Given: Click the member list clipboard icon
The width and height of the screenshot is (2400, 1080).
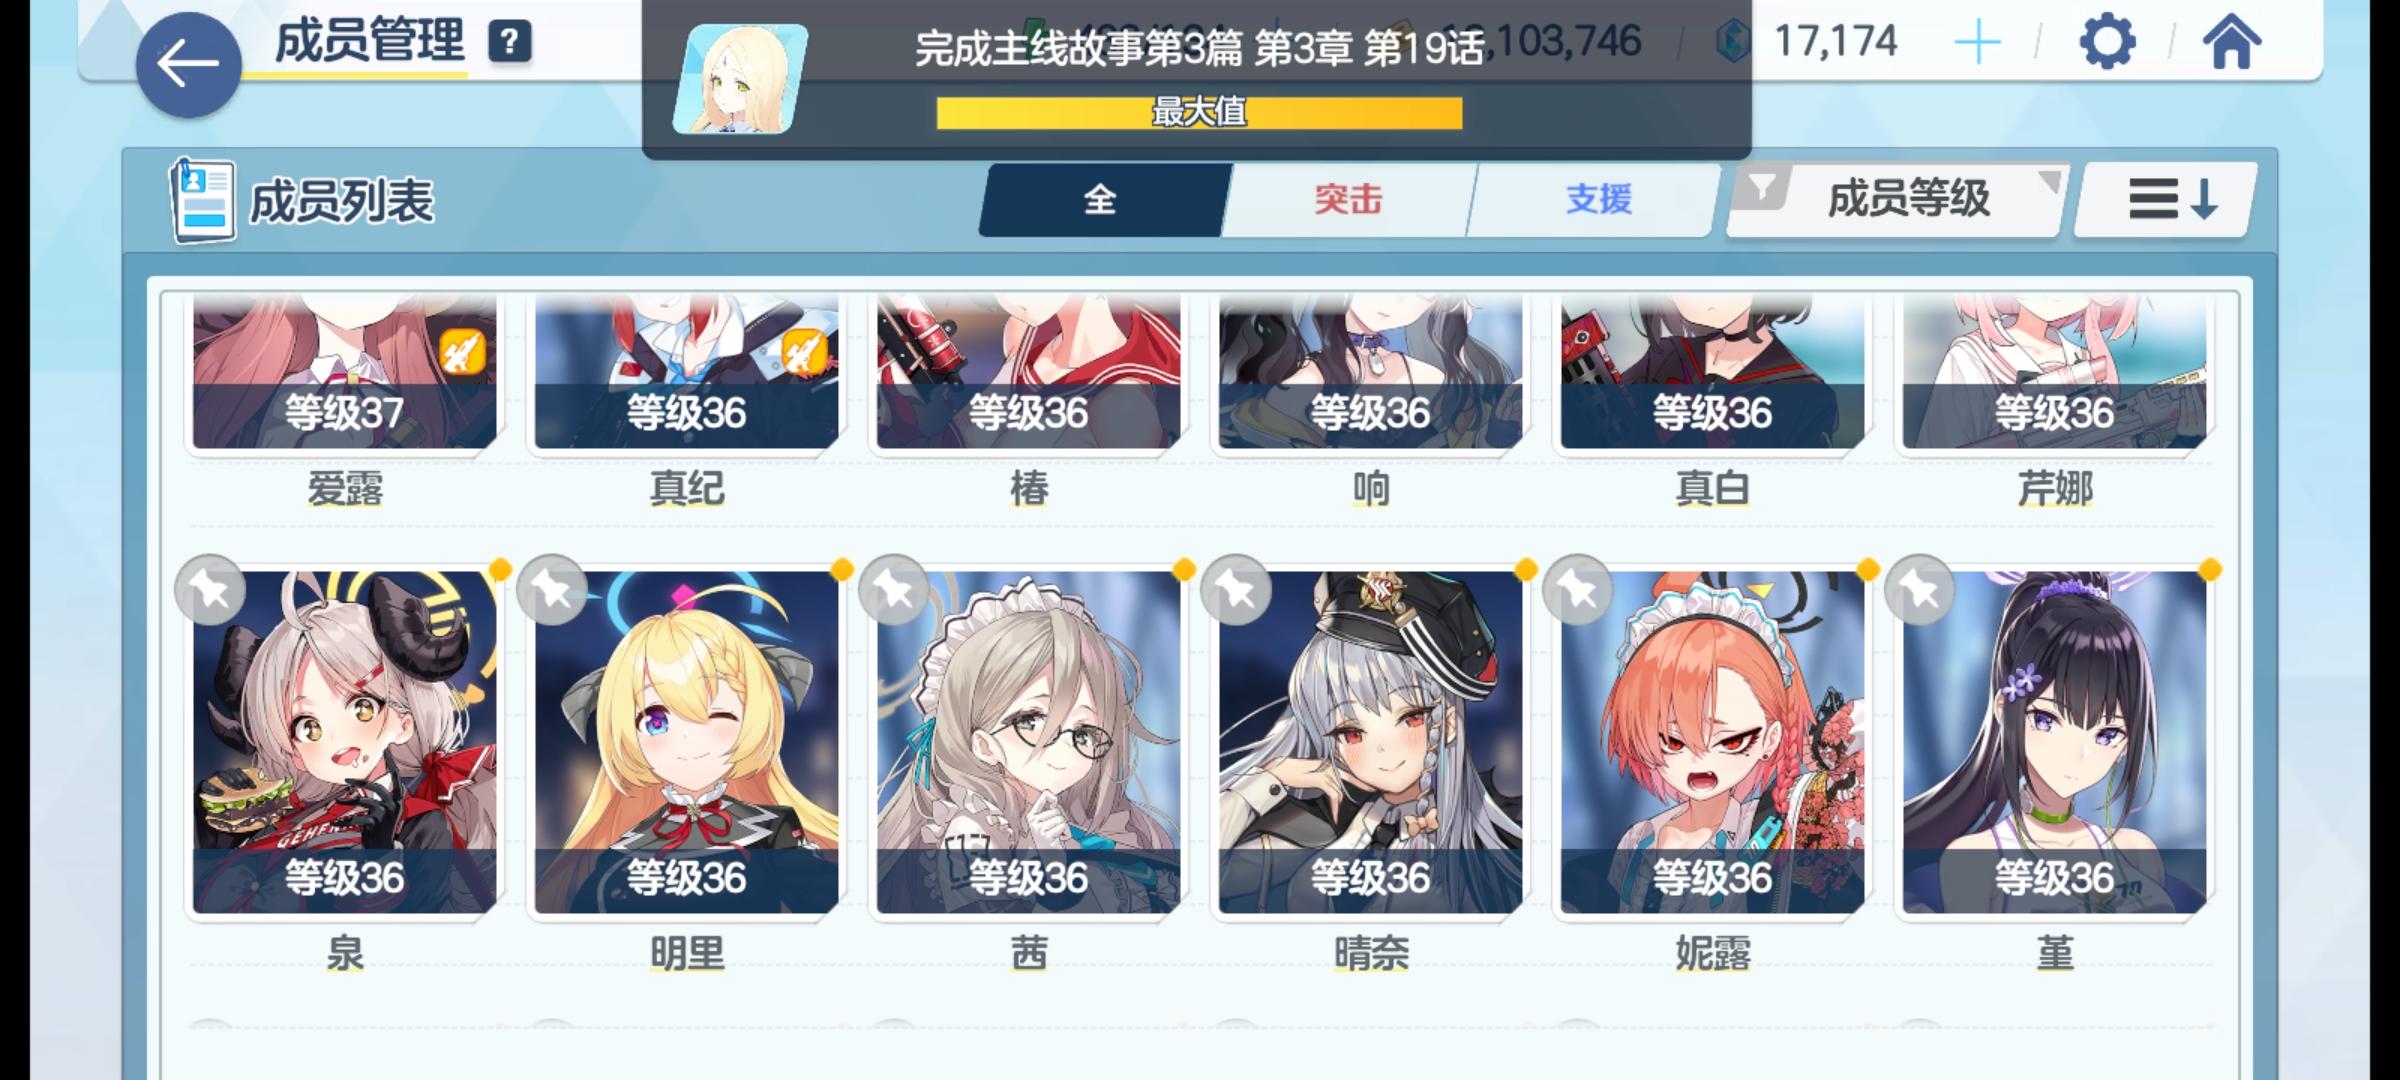Looking at the screenshot, I should 203,200.
